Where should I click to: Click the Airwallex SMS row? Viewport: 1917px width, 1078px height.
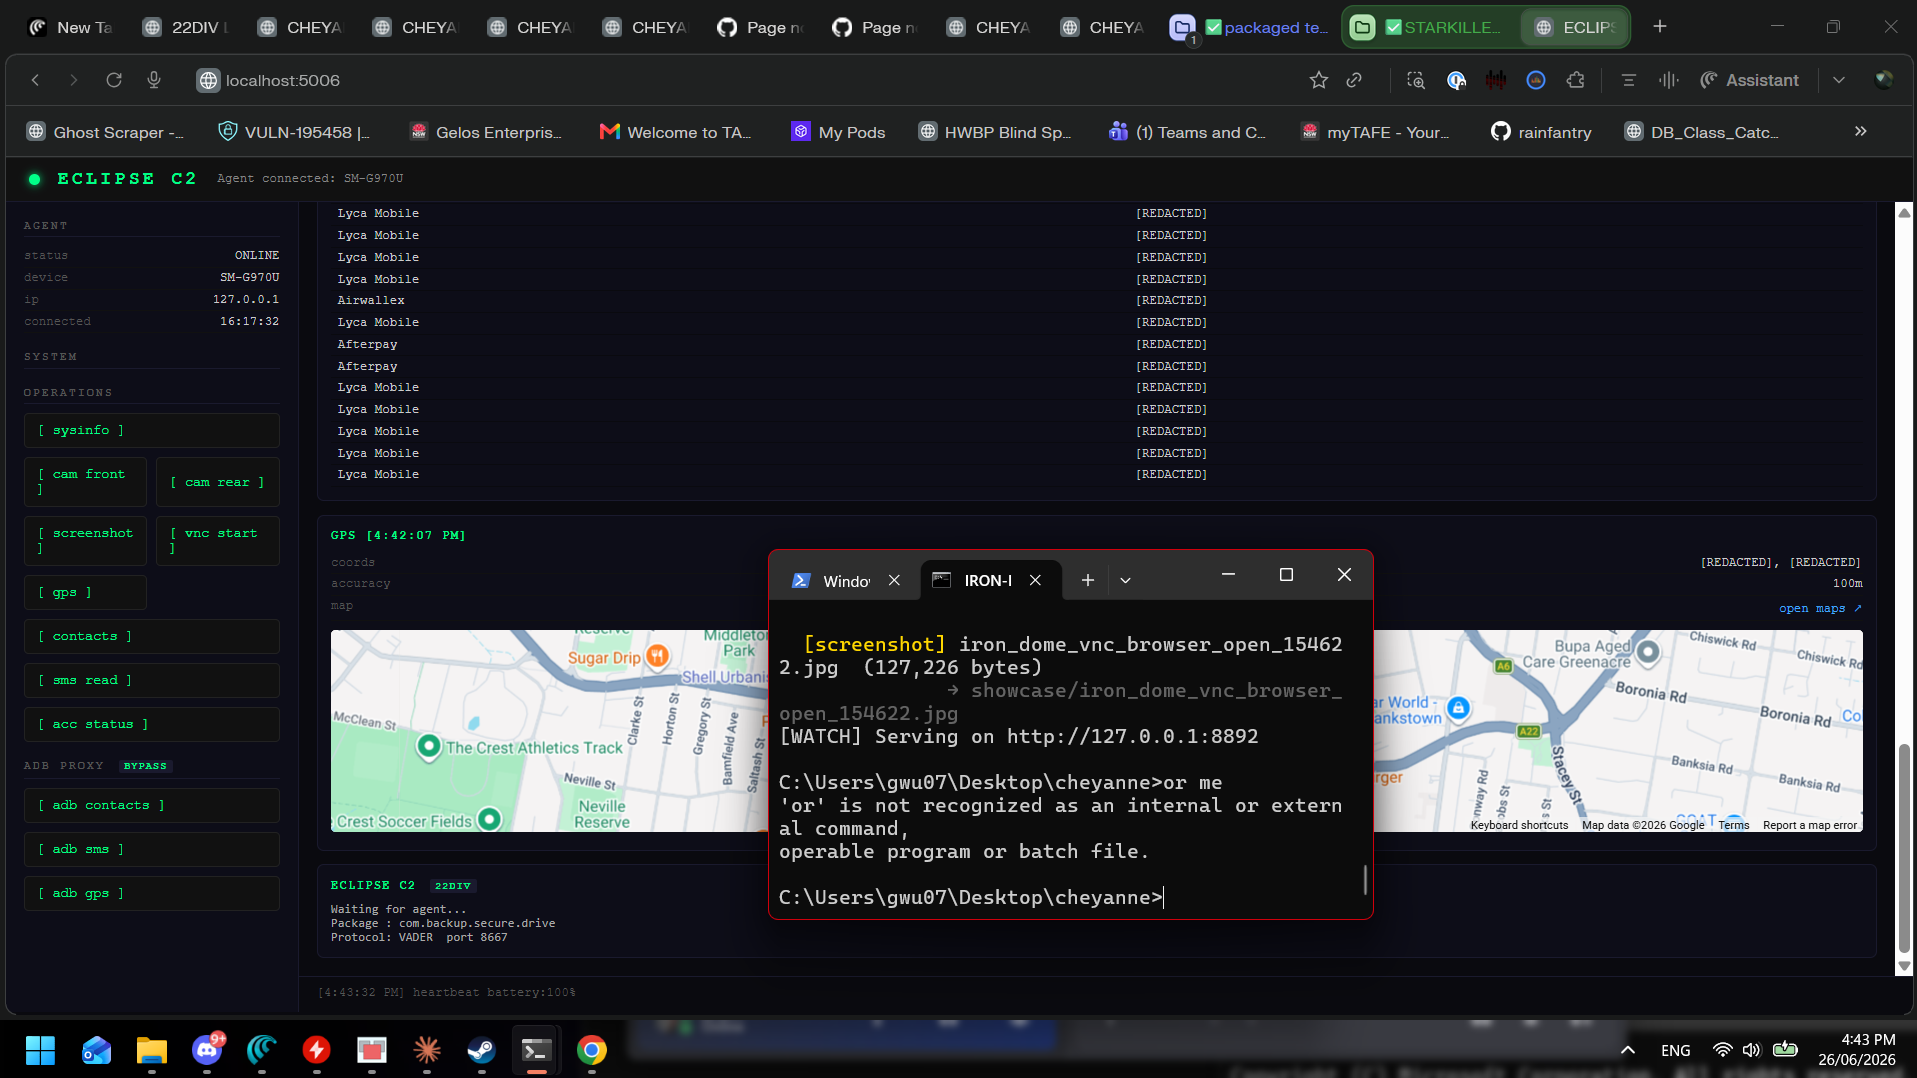(1097, 300)
